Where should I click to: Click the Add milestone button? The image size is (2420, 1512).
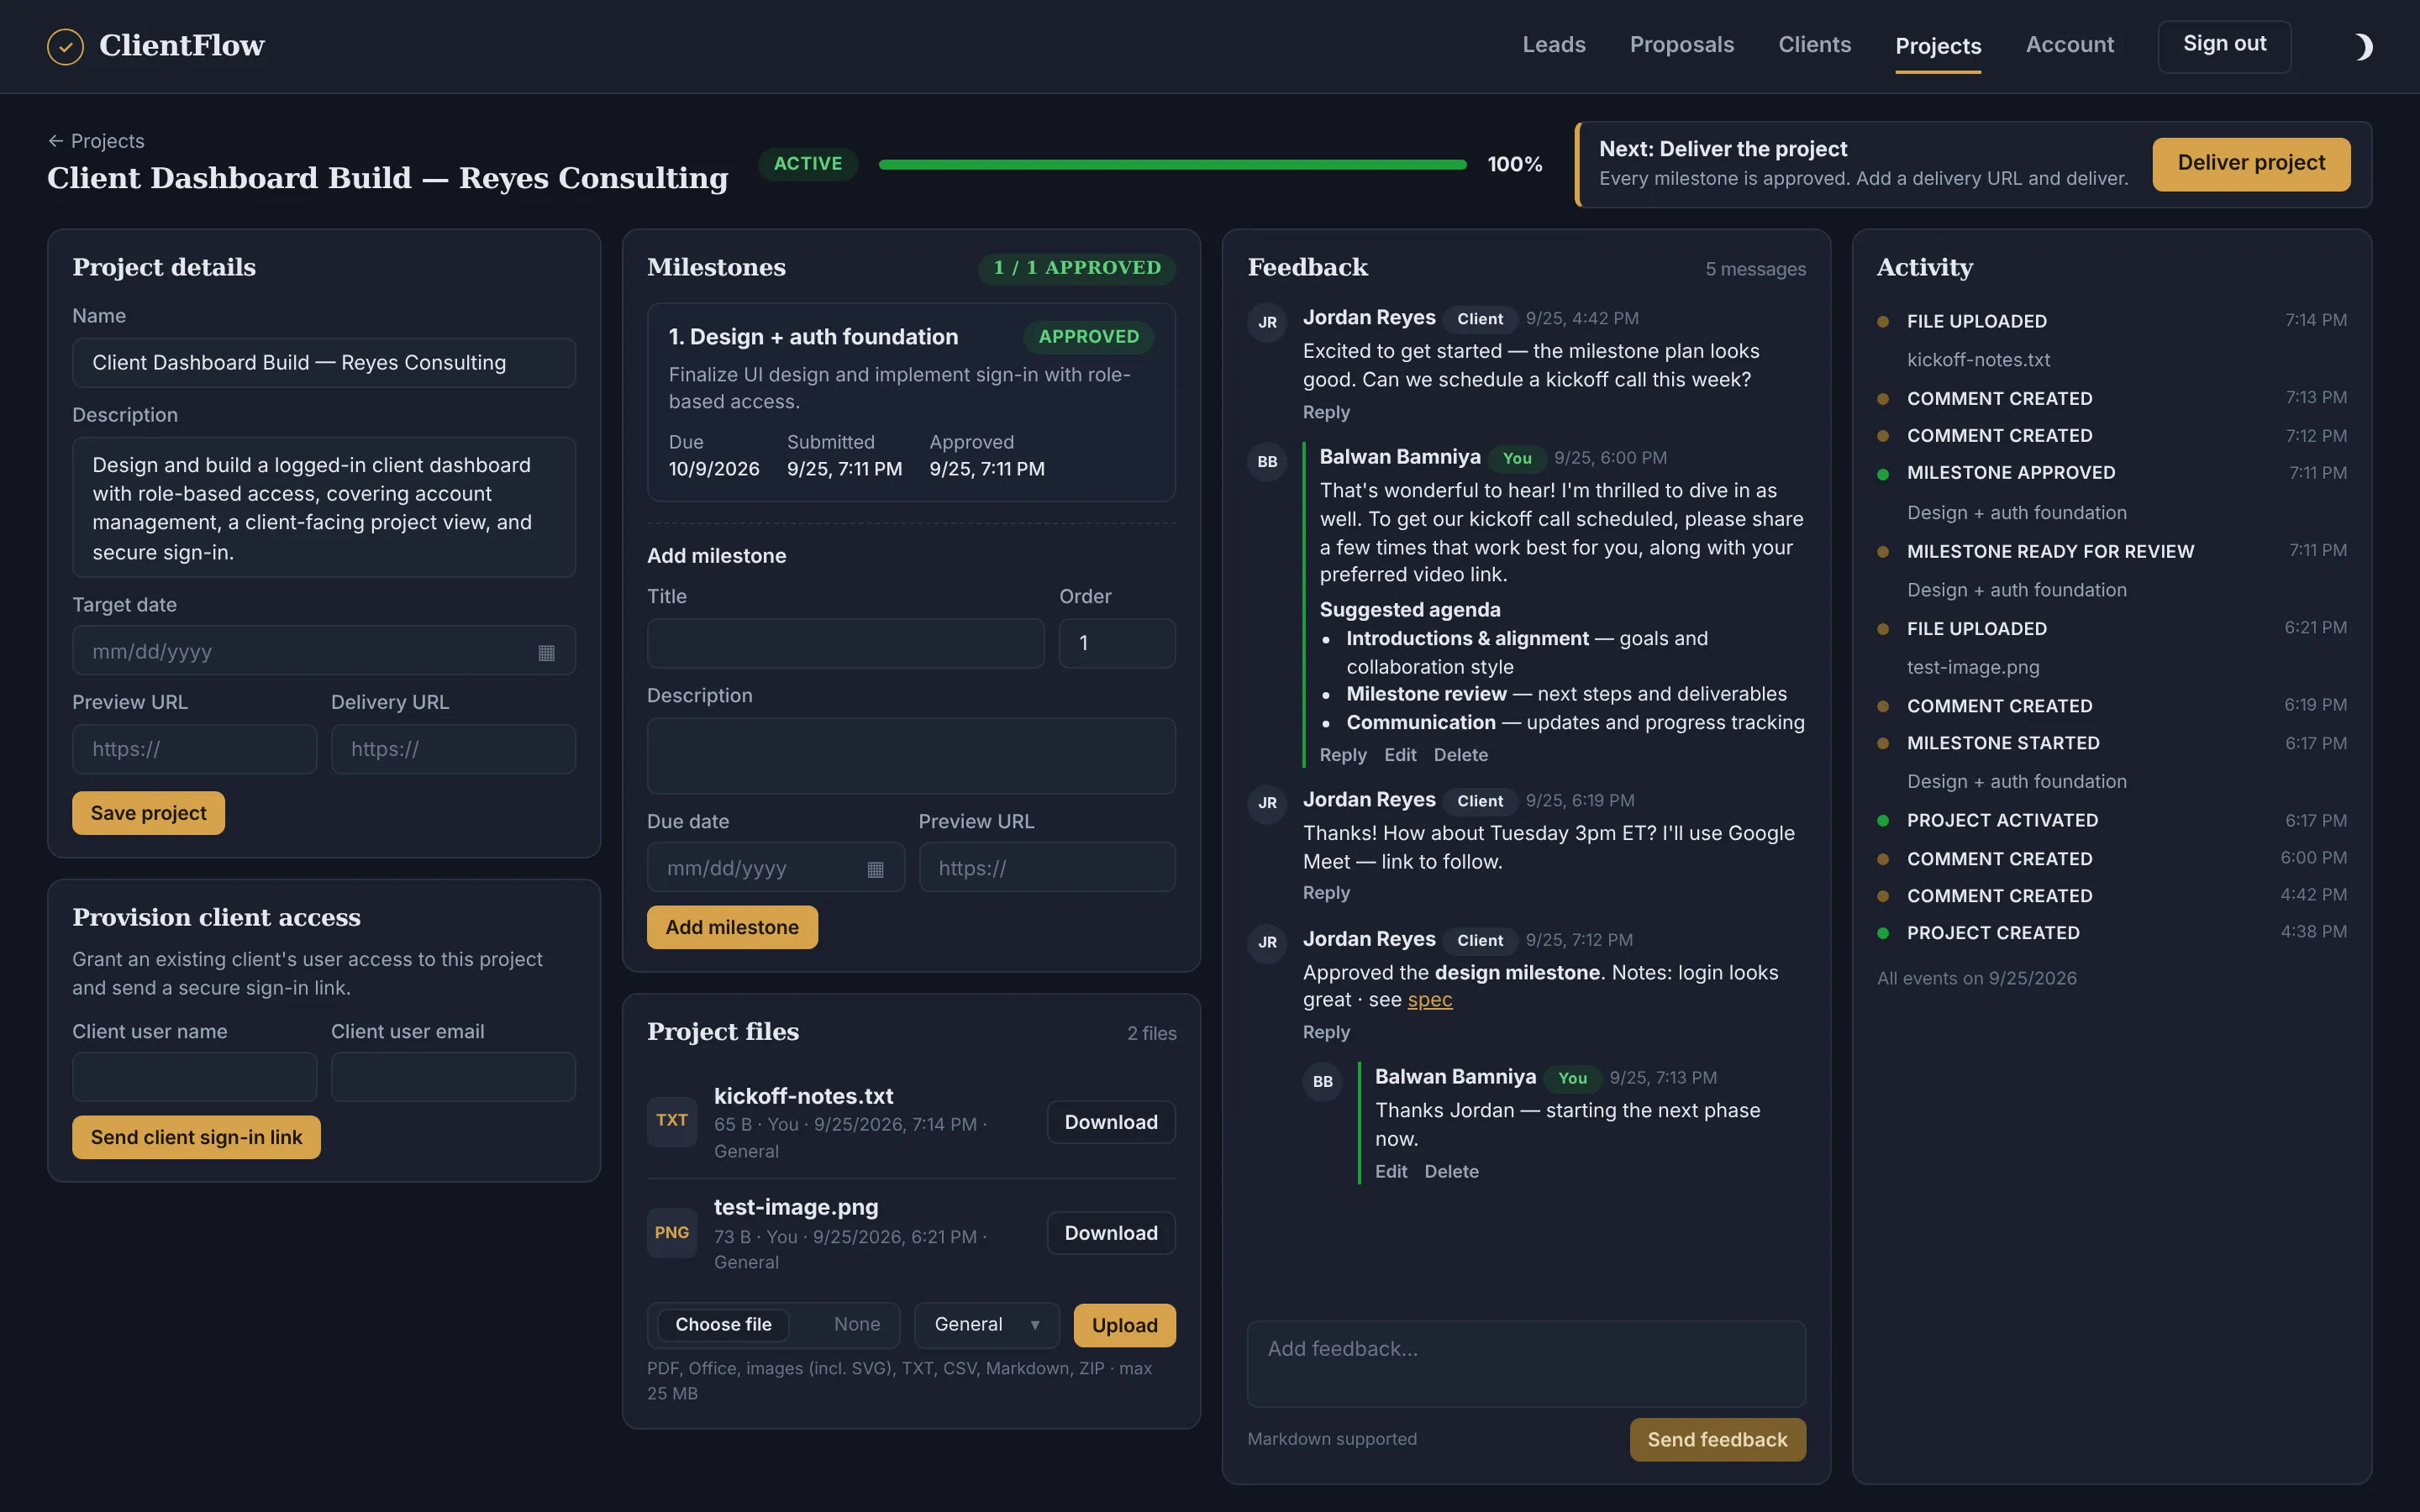(x=732, y=927)
